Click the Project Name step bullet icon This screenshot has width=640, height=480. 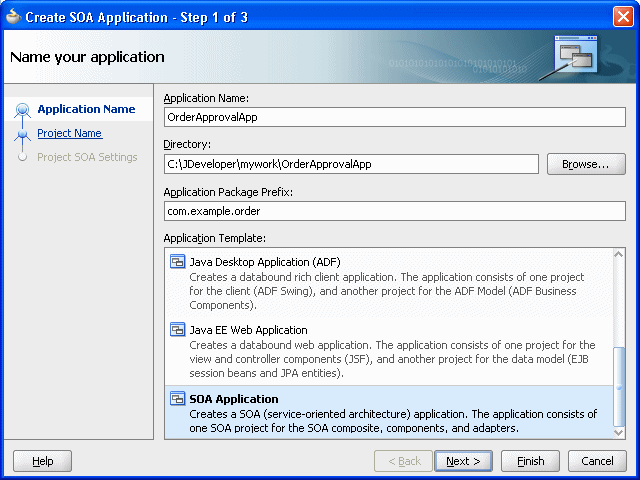[x=23, y=133]
